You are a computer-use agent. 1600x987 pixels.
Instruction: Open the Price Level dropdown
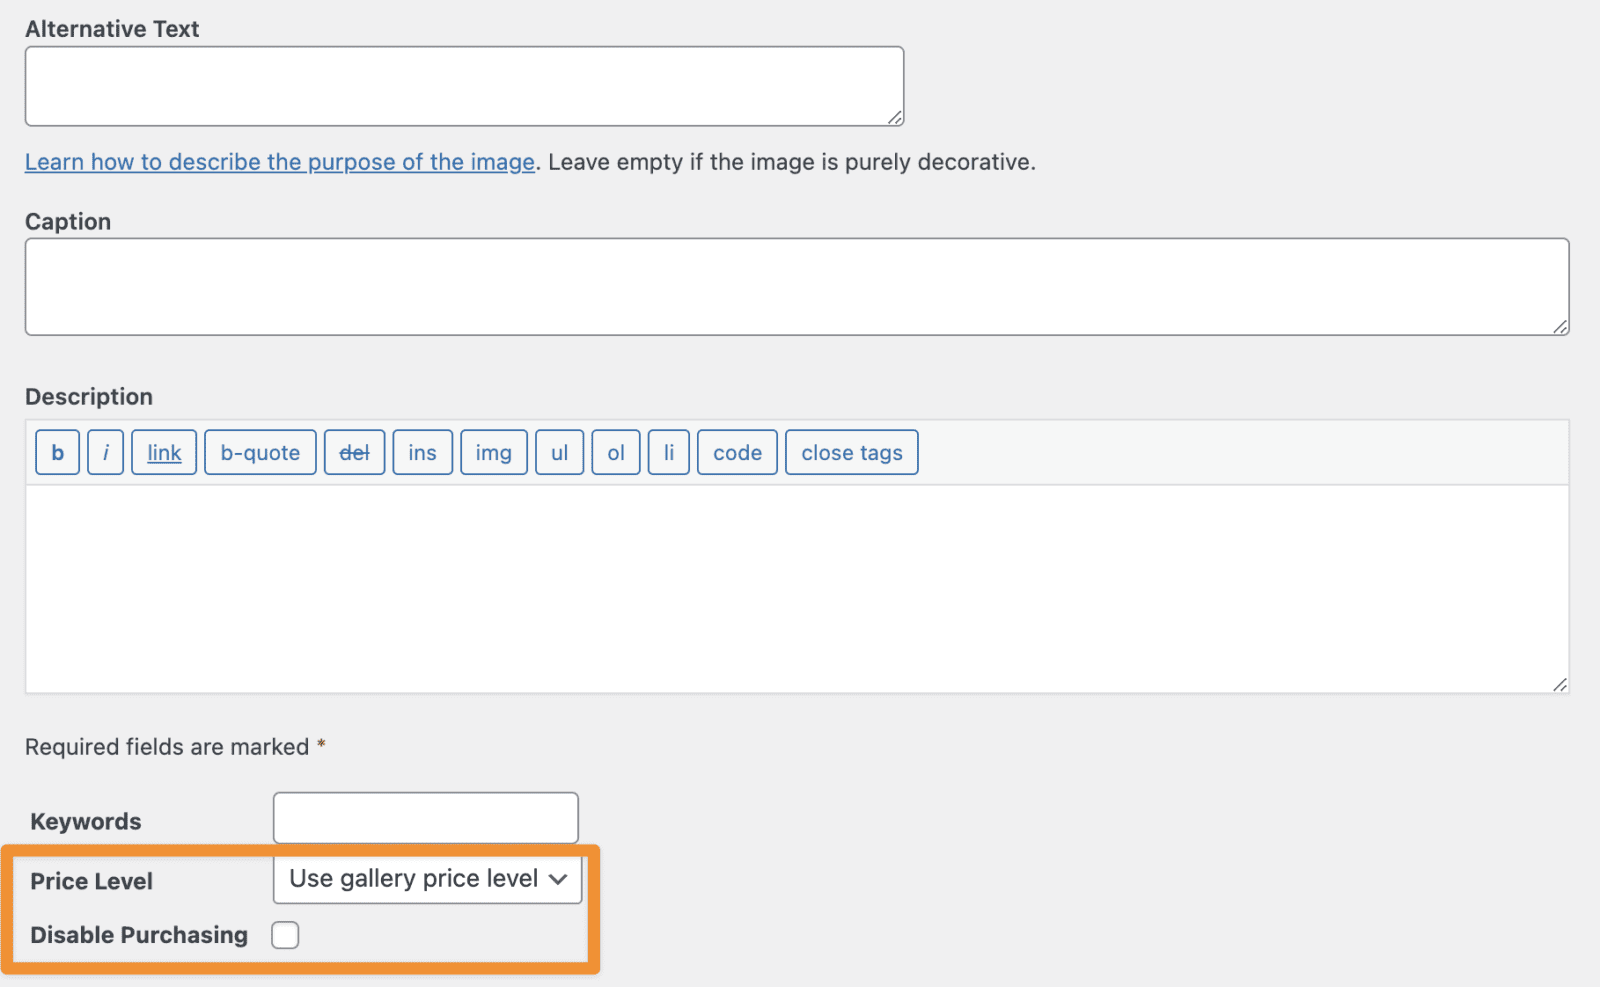pyautogui.click(x=427, y=879)
